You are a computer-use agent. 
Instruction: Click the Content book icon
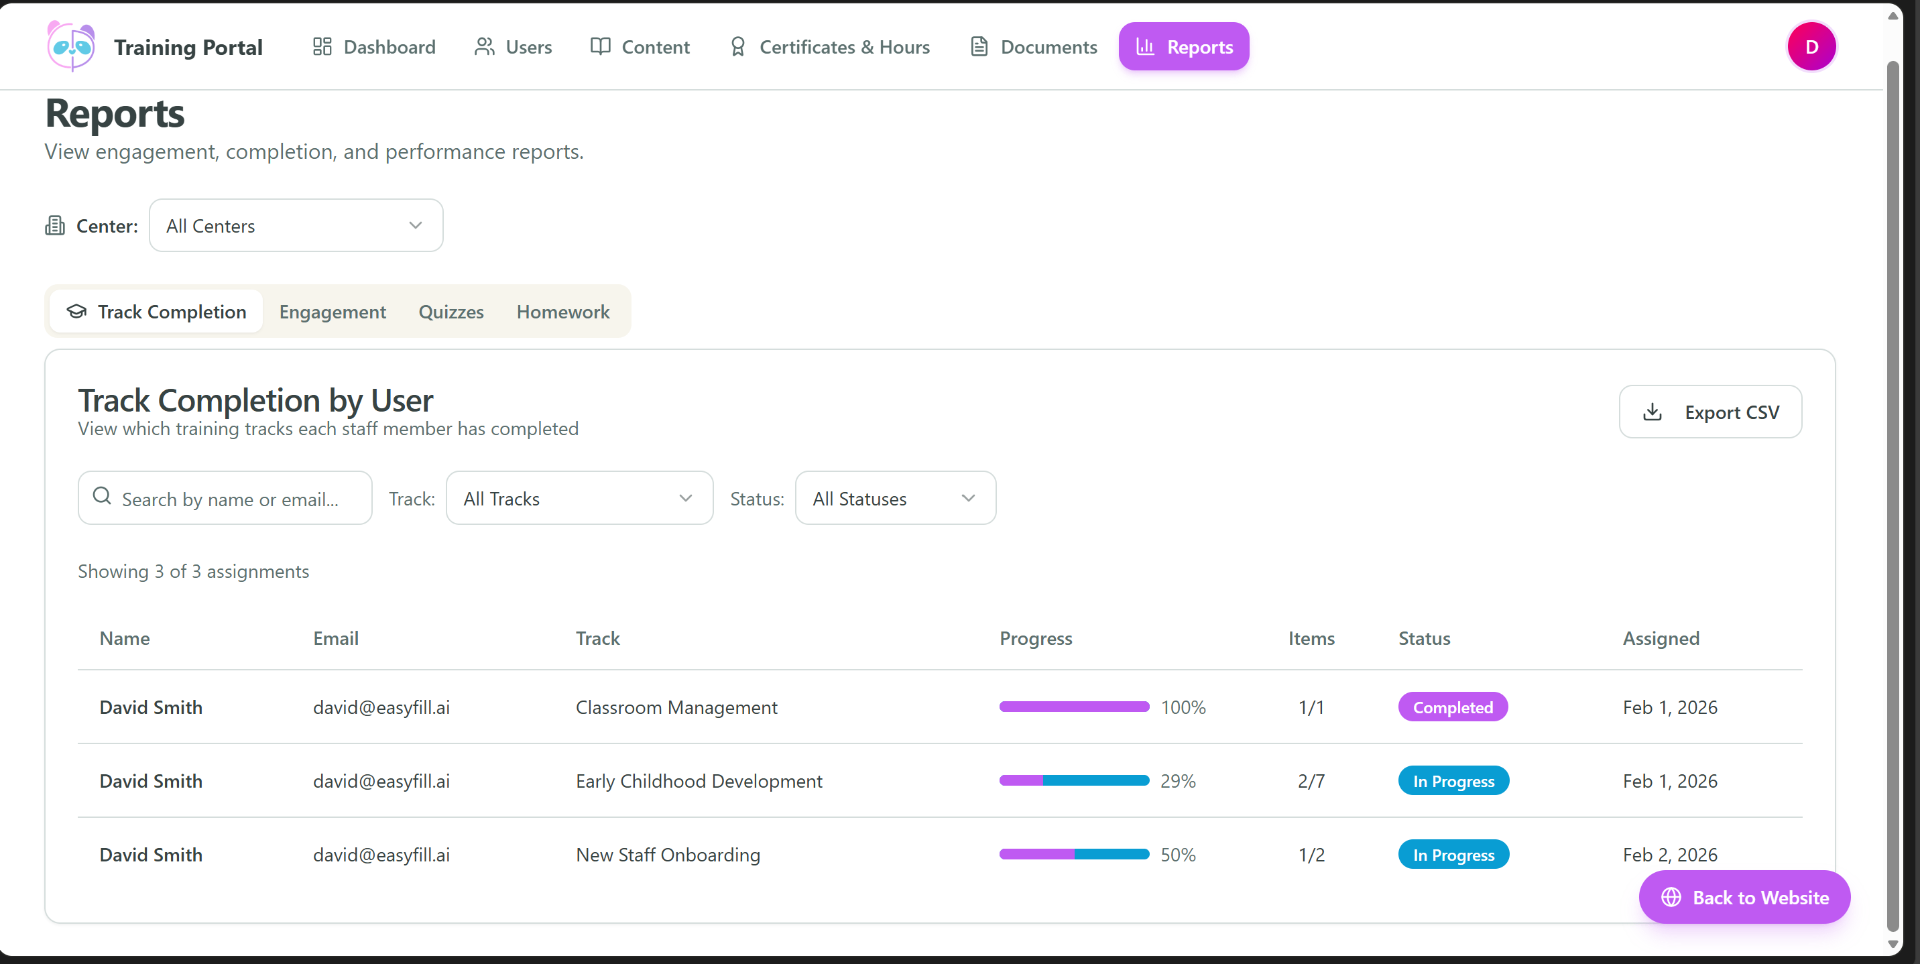pyautogui.click(x=600, y=47)
